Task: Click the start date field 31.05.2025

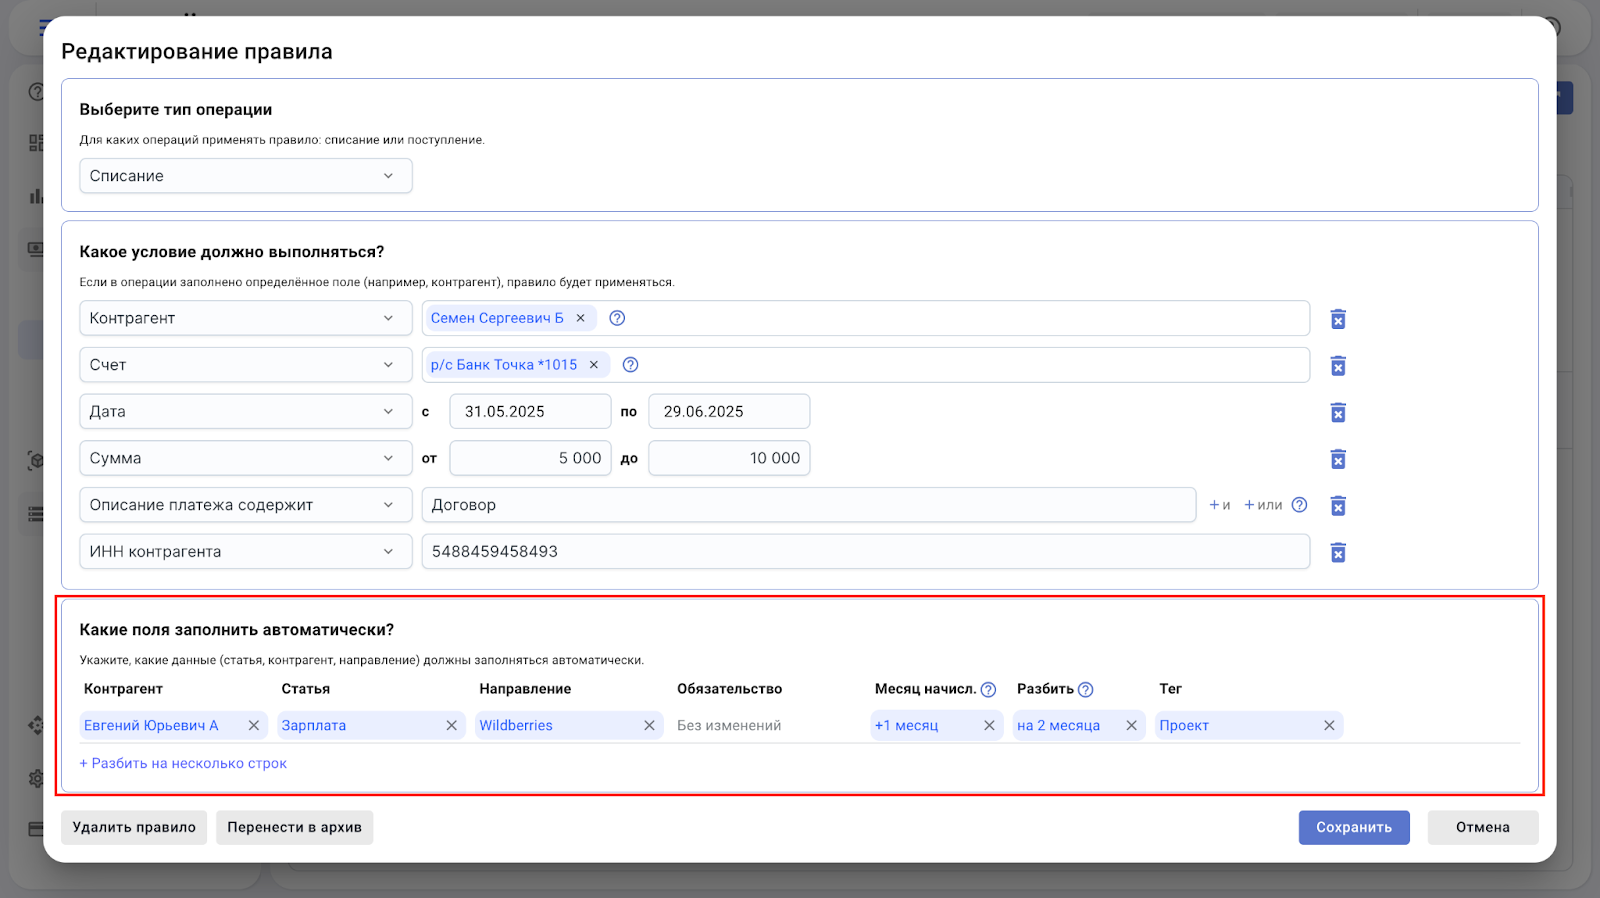Action: pos(529,412)
